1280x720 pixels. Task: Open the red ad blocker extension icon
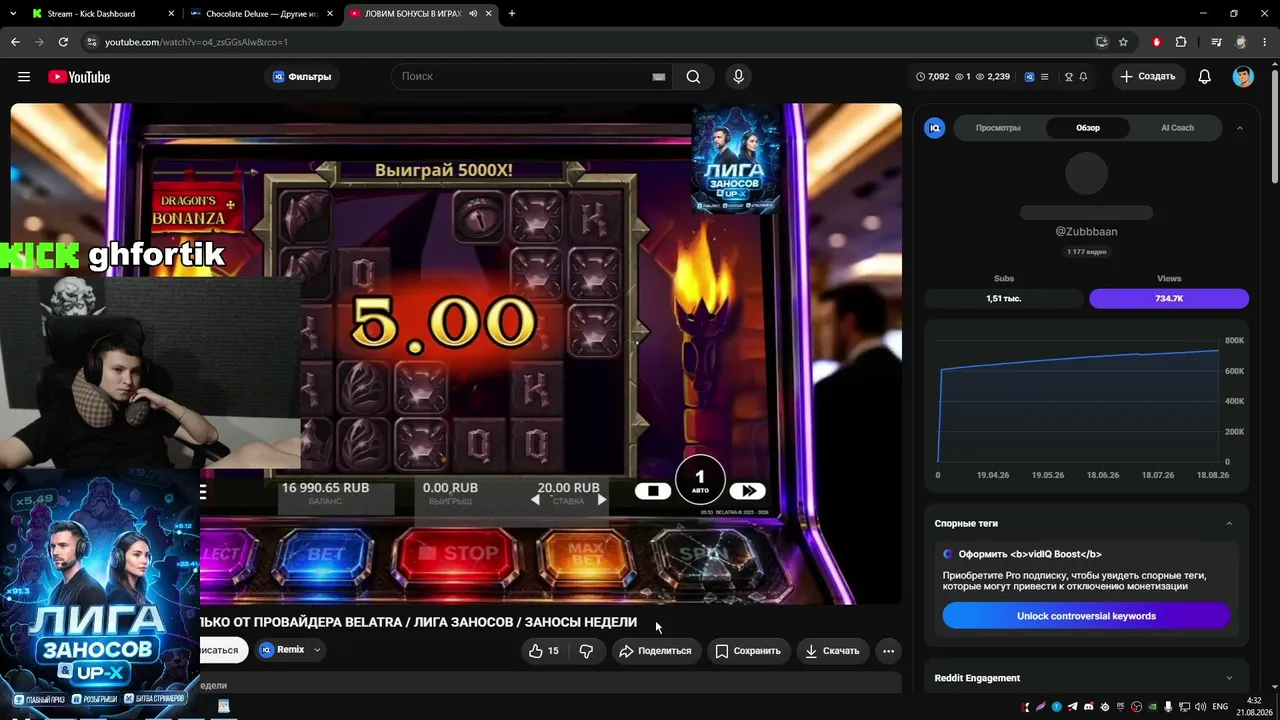1157,42
